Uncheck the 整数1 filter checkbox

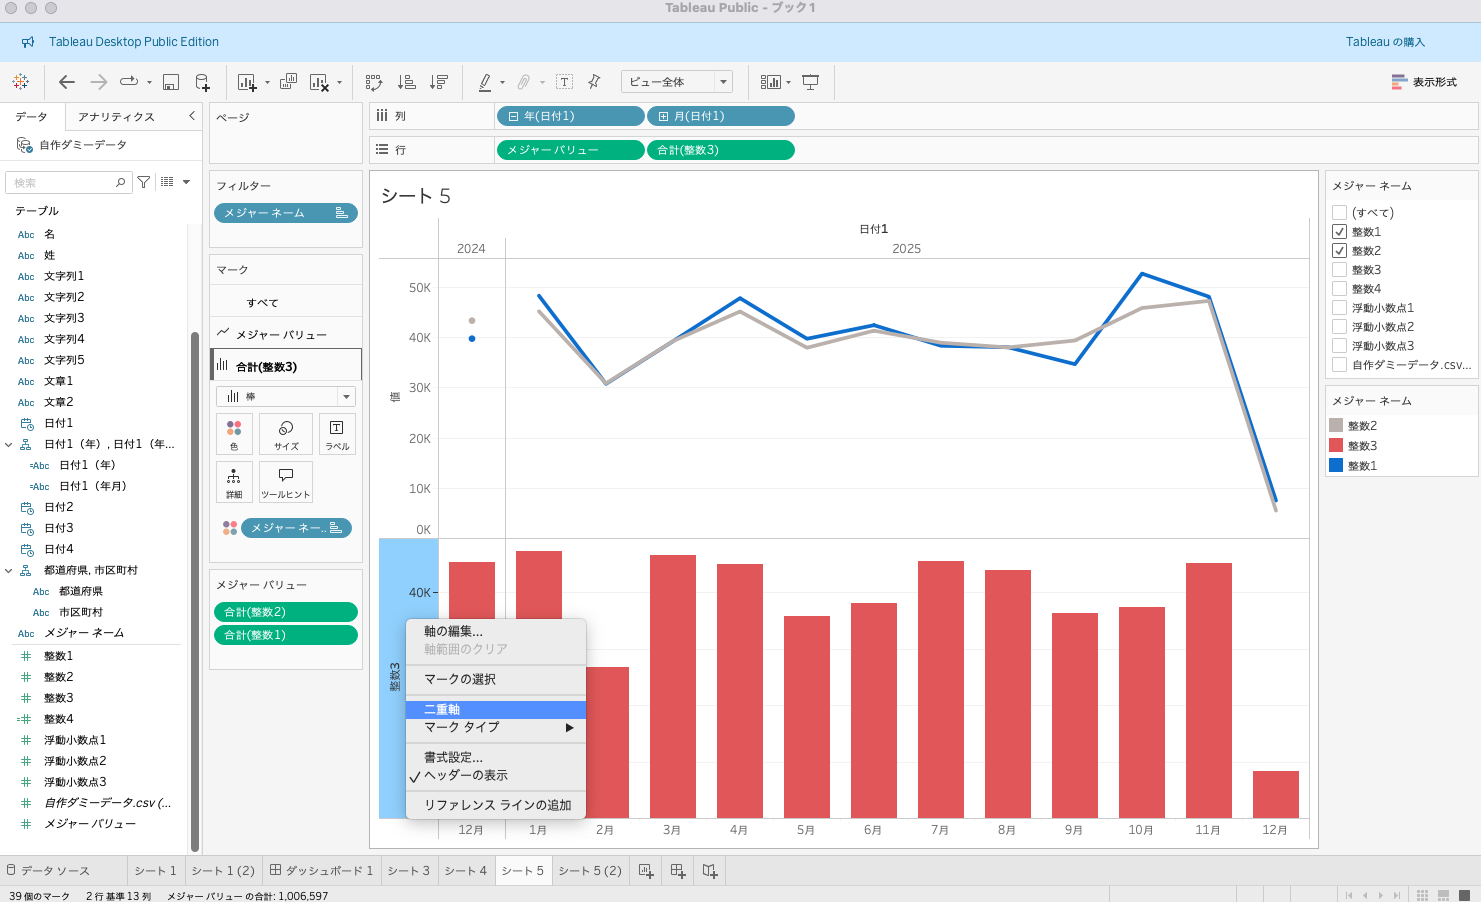[1339, 232]
